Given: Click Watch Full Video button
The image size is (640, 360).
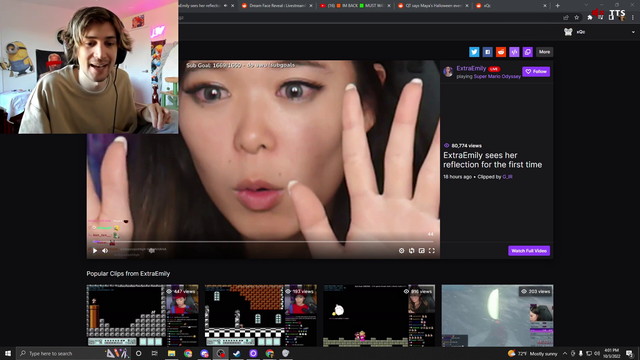Looking at the screenshot, I should [529, 251].
